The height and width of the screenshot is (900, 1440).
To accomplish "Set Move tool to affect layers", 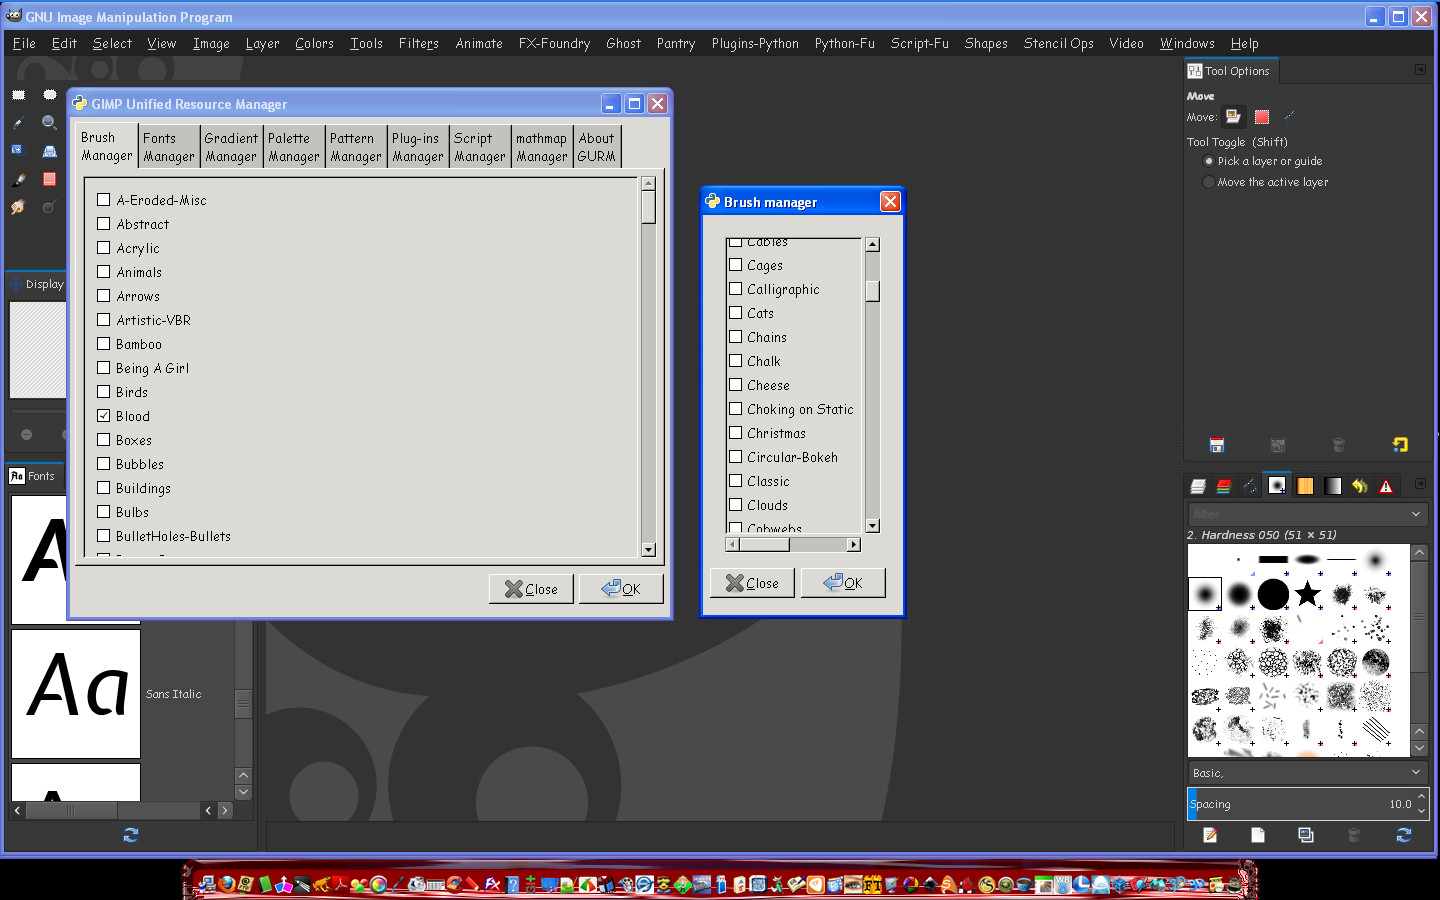I will coord(1233,117).
